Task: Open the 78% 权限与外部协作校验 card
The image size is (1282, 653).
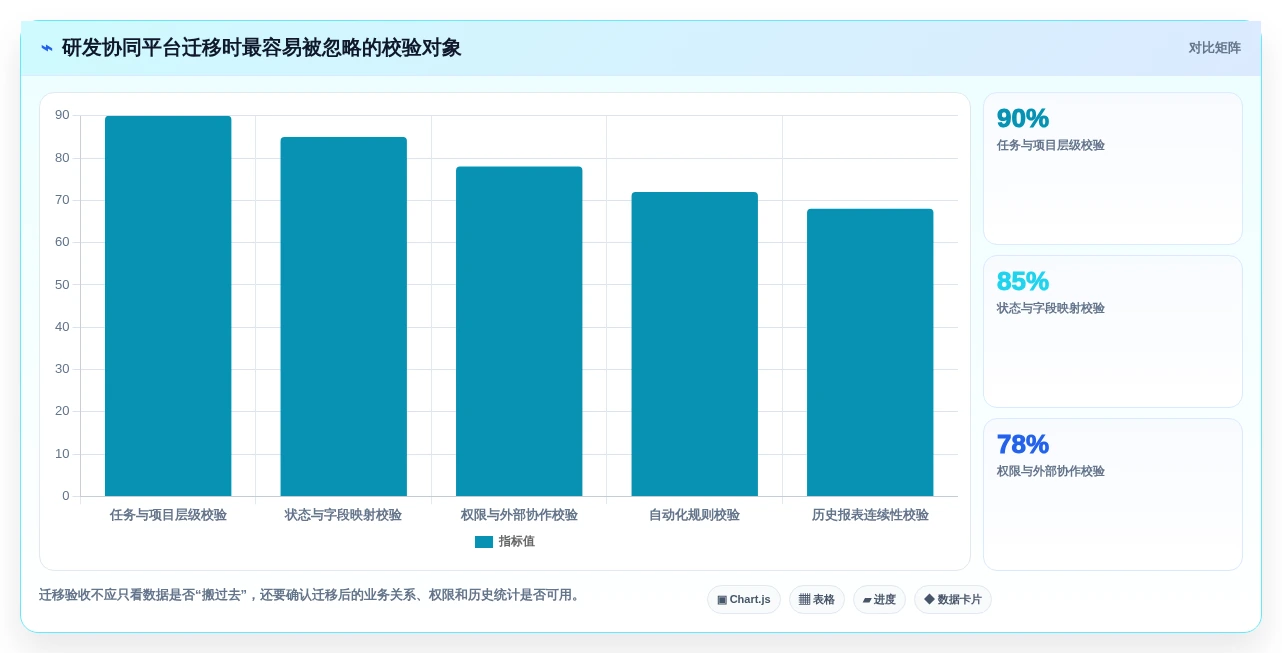Action: point(1113,495)
